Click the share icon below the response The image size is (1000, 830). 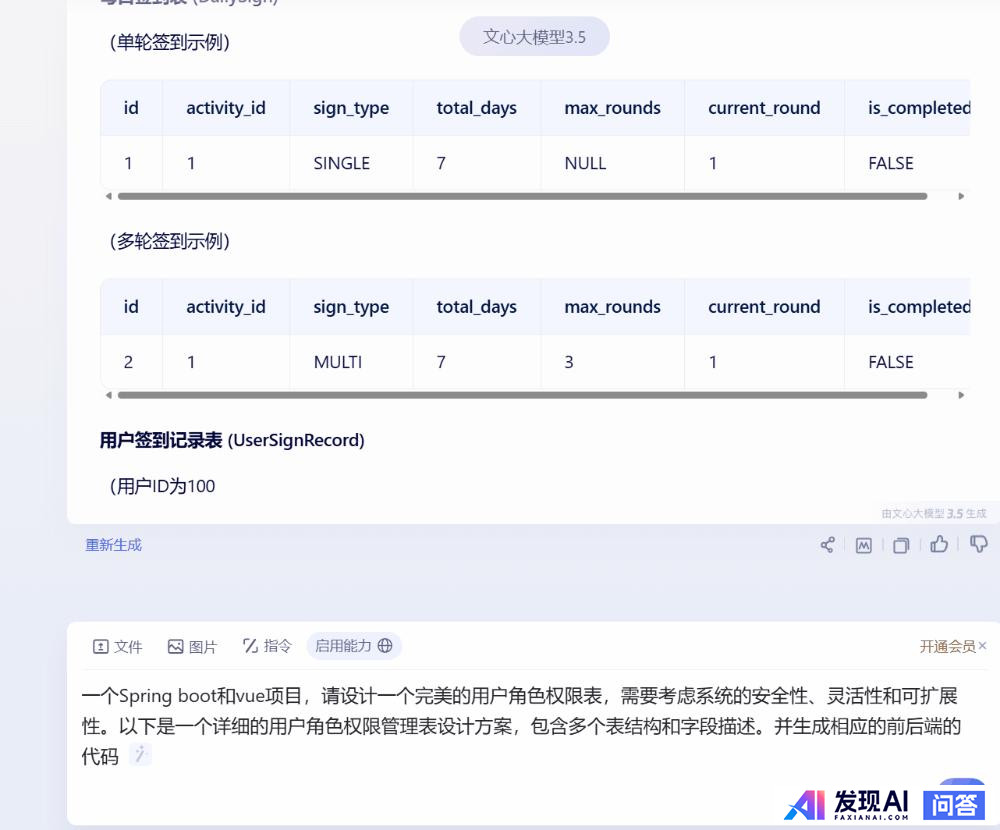click(x=827, y=545)
